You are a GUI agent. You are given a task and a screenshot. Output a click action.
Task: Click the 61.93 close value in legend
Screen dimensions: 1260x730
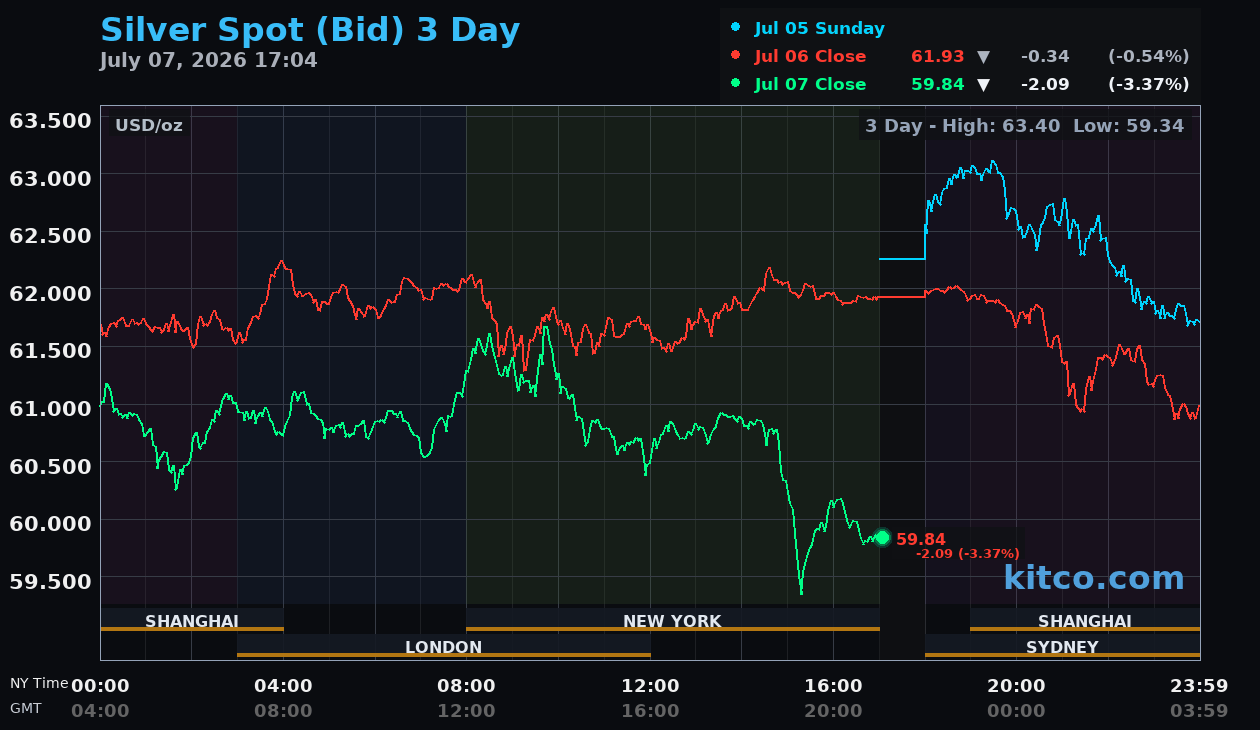pyautogui.click(x=937, y=57)
